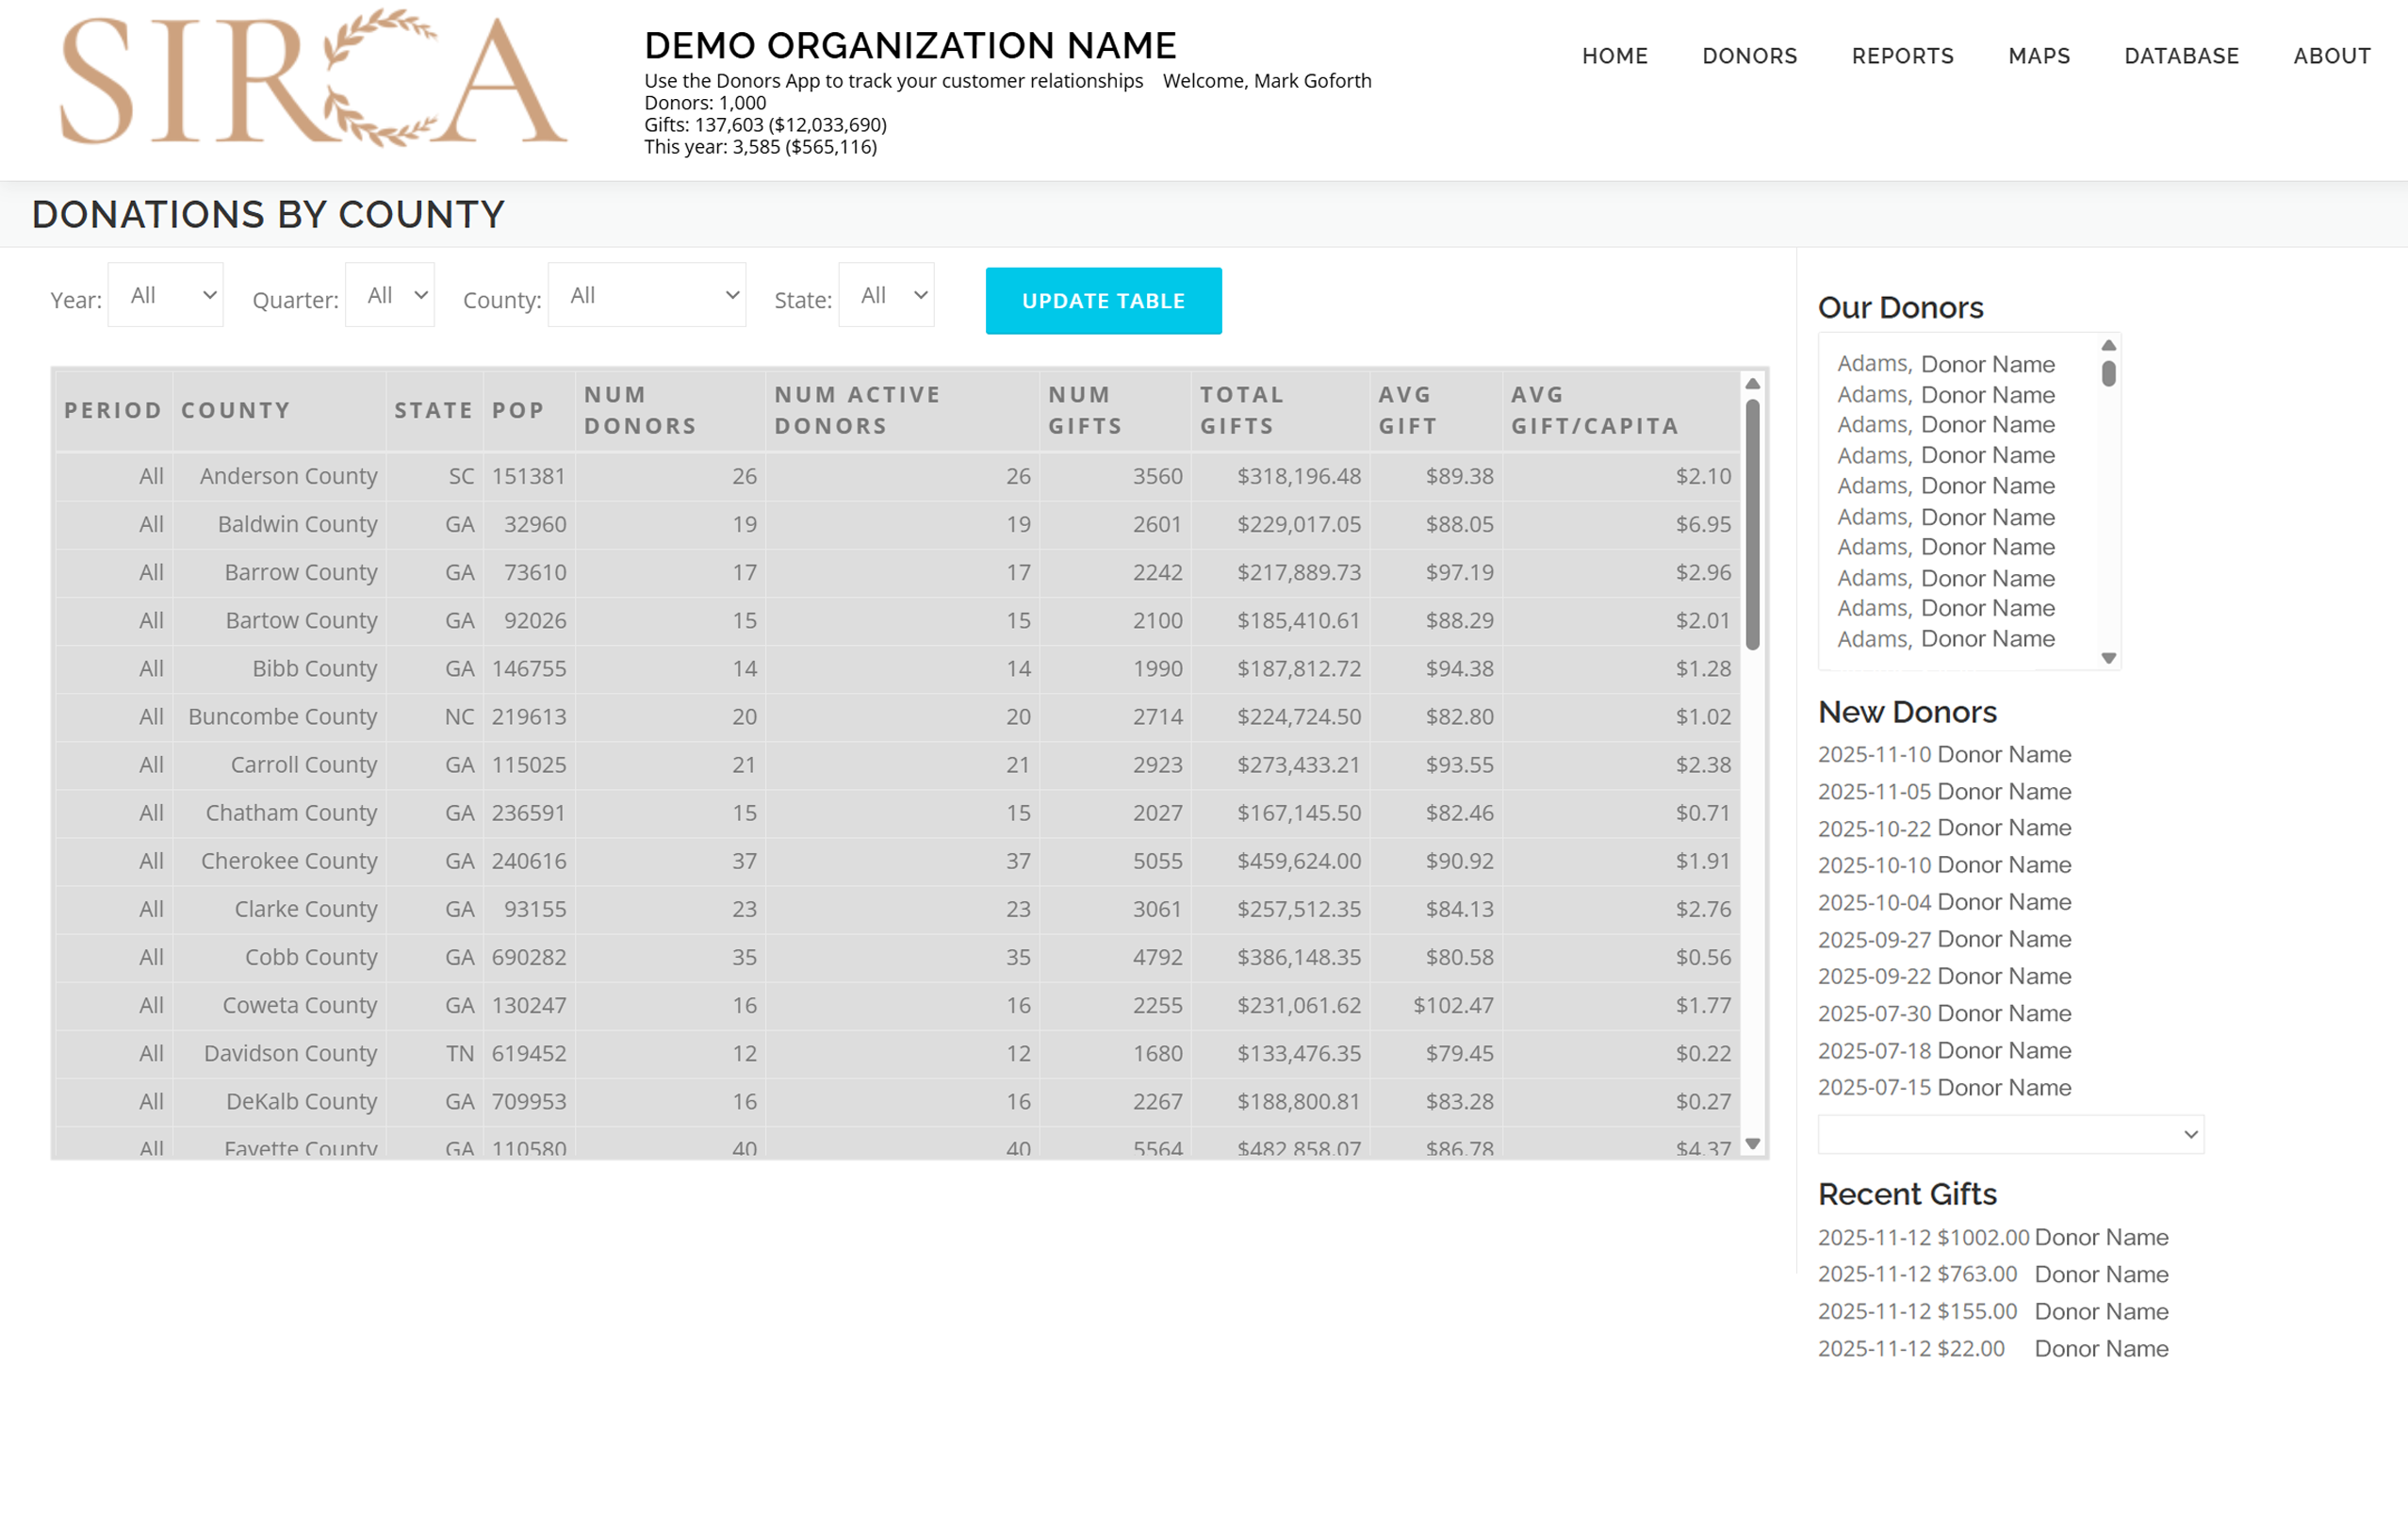Click the SIRCA logo

pos(313,80)
